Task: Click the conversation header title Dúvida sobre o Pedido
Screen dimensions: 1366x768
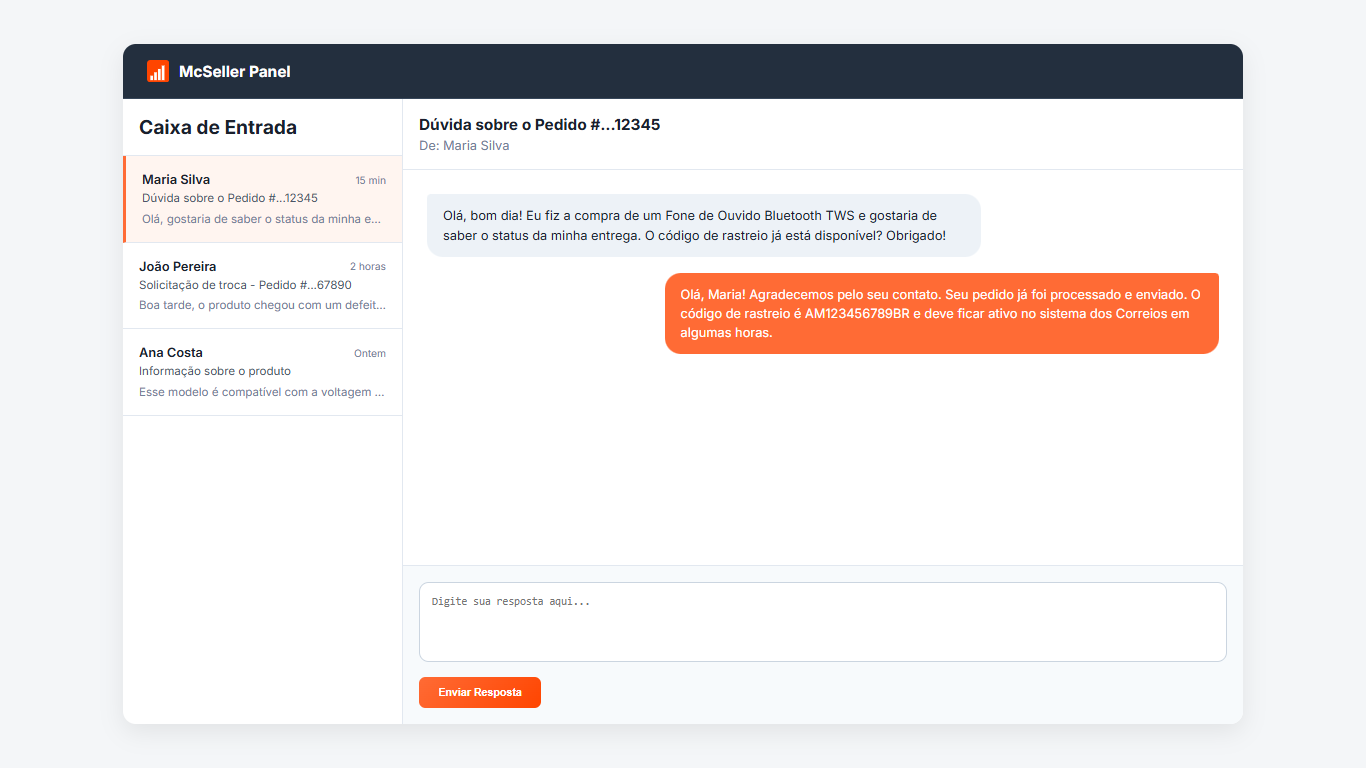Action: coord(539,125)
